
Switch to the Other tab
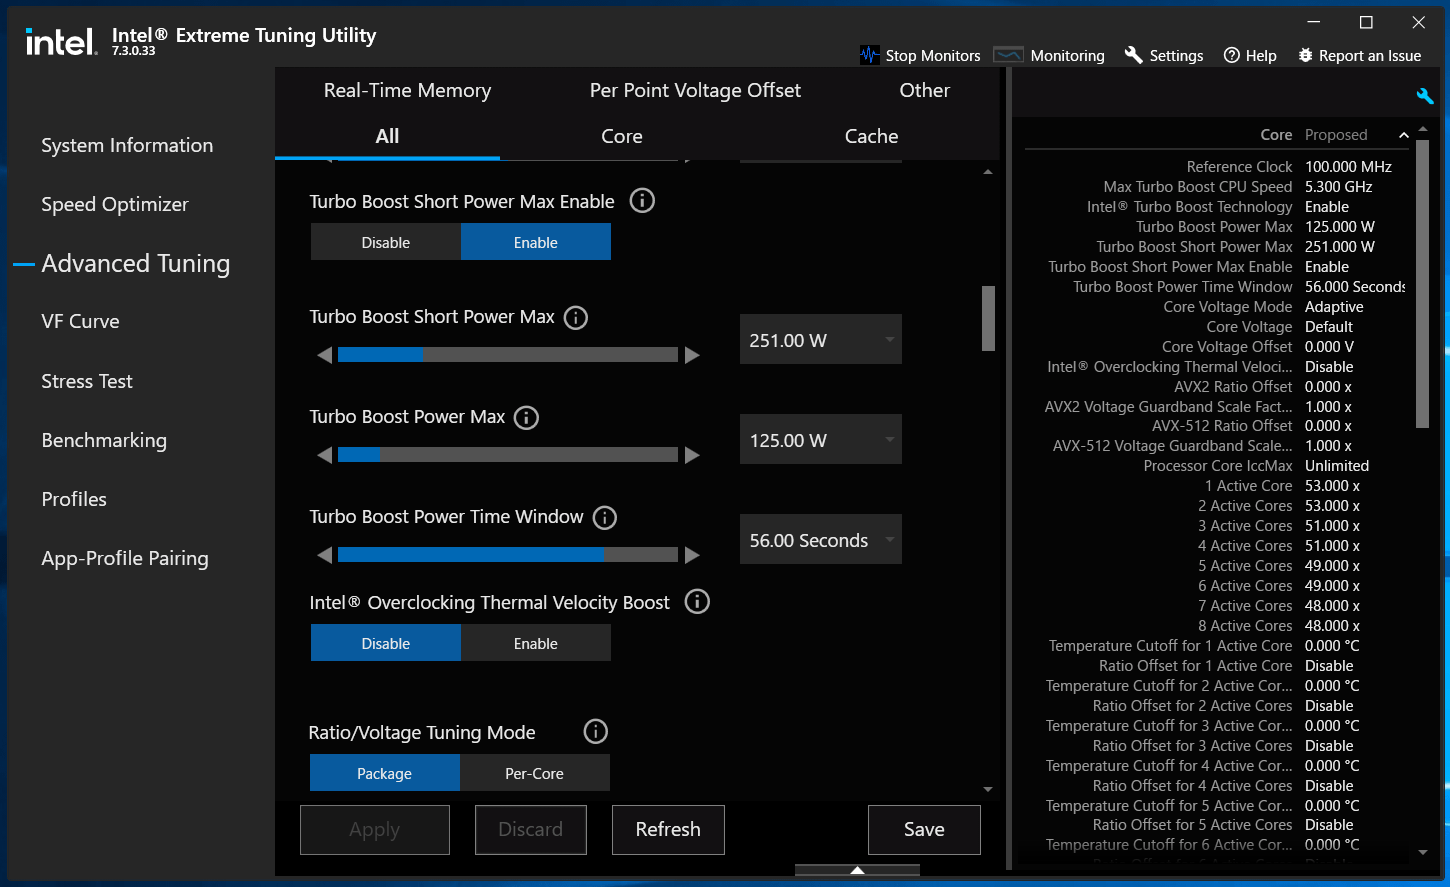[x=925, y=90]
